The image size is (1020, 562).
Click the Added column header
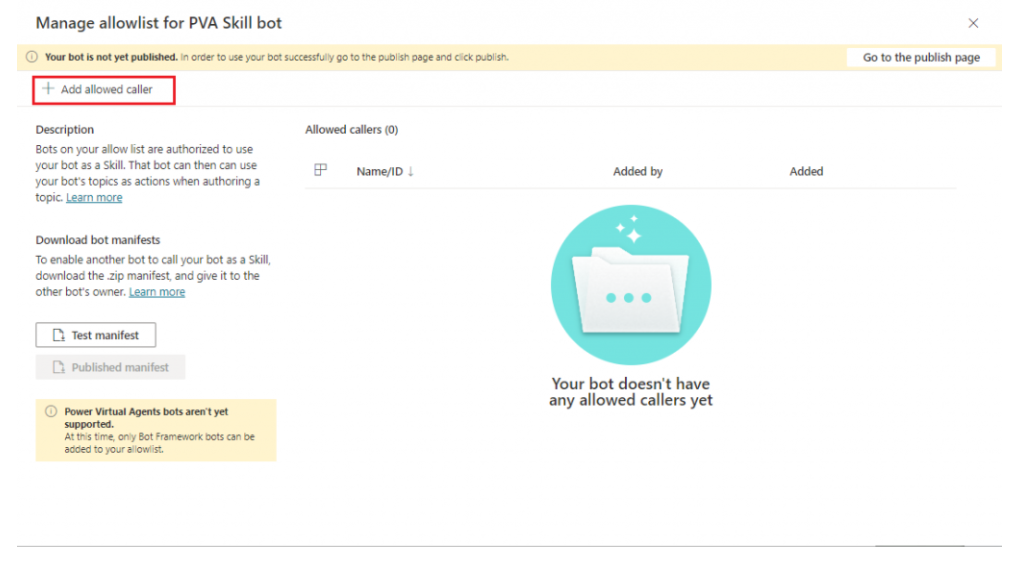[806, 171]
